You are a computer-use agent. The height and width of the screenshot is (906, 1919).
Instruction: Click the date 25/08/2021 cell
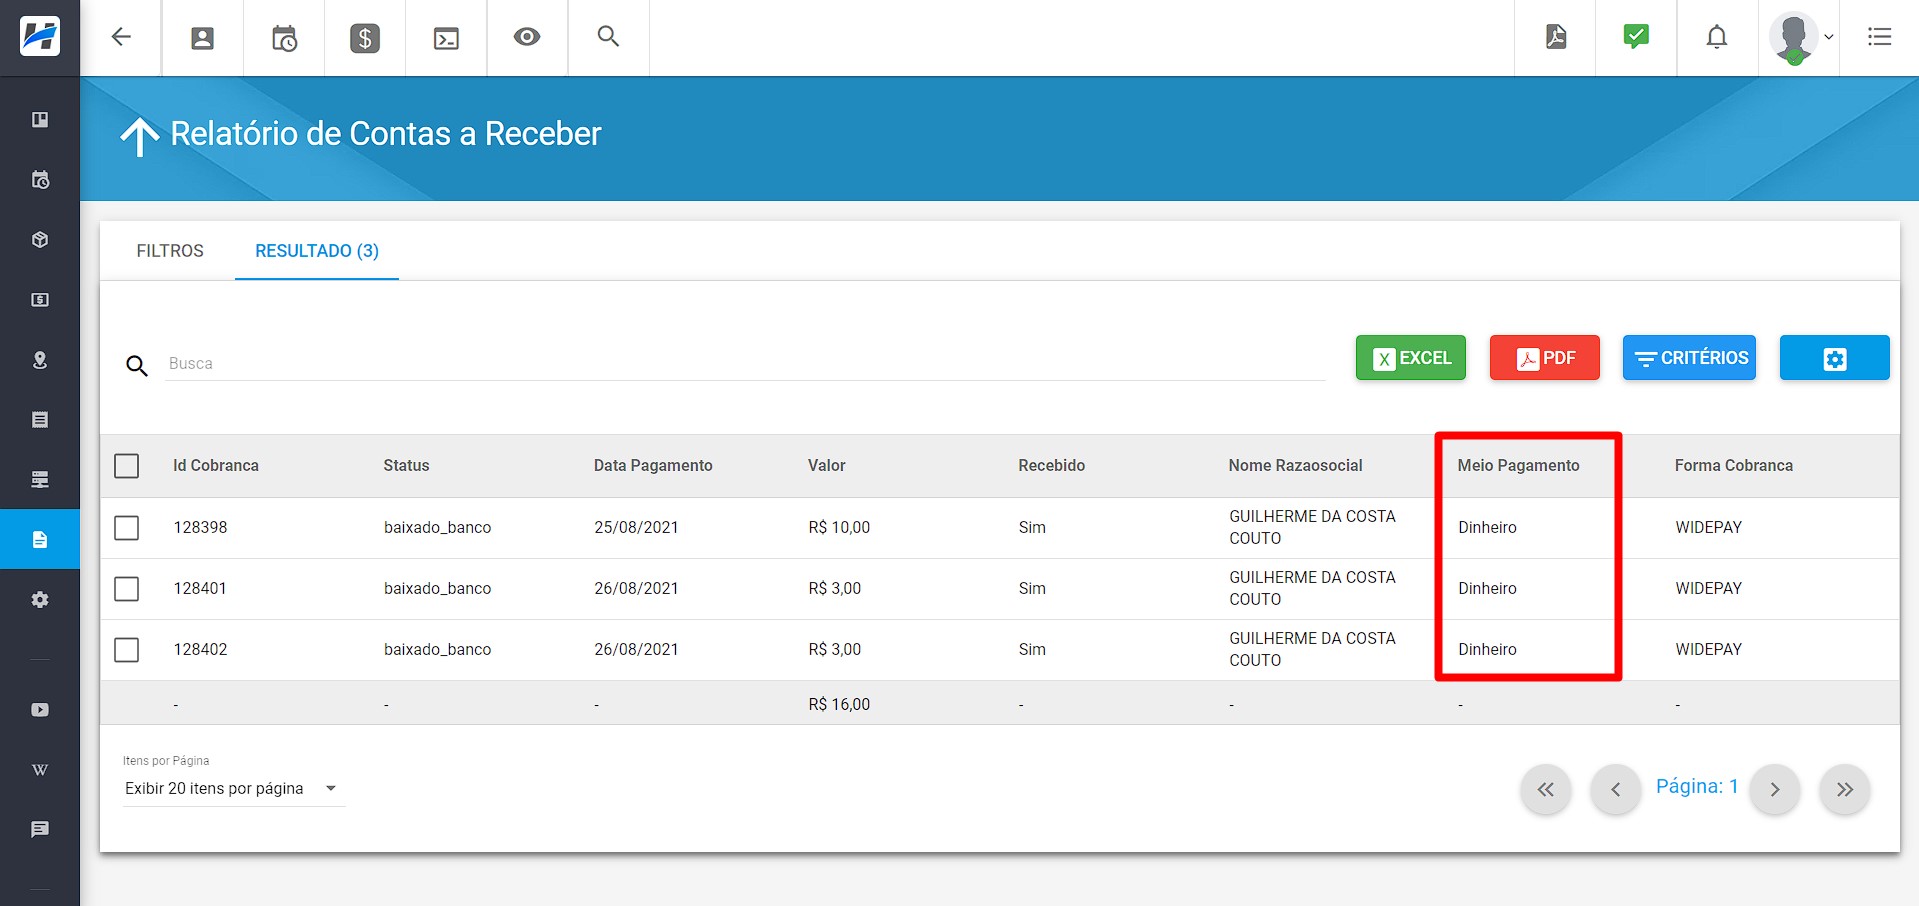(636, 527)
